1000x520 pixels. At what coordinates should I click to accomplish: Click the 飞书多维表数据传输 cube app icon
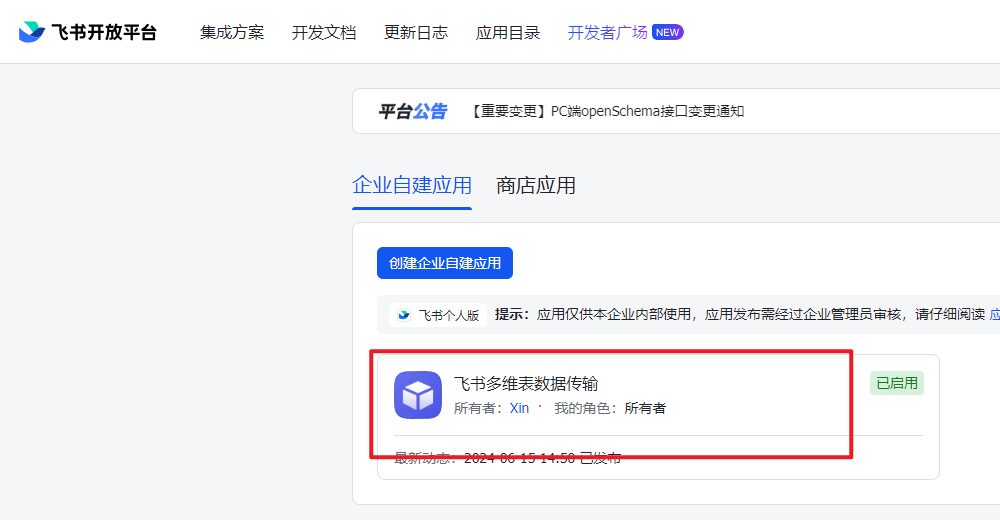pos(418,395)
